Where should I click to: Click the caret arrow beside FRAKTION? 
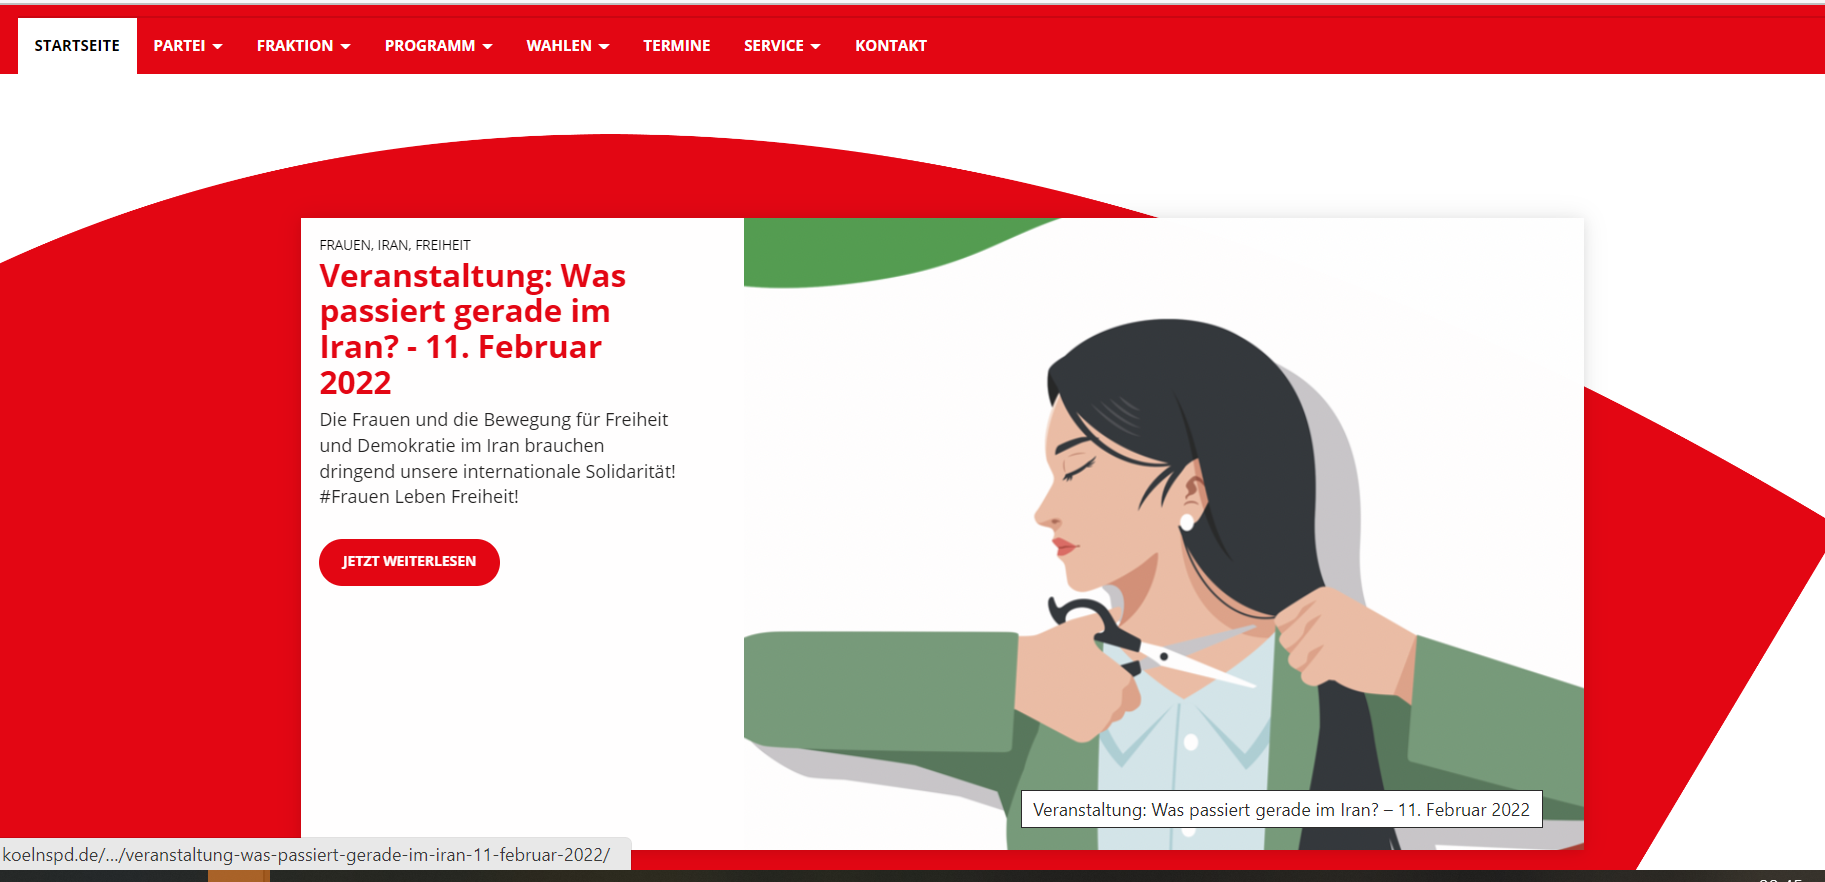point(346,47)
